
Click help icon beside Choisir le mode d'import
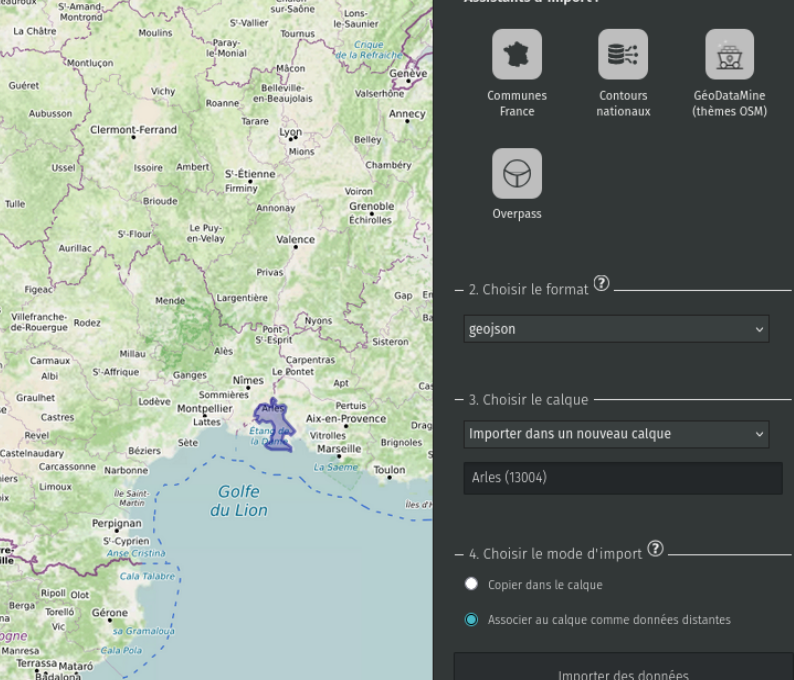655,548
